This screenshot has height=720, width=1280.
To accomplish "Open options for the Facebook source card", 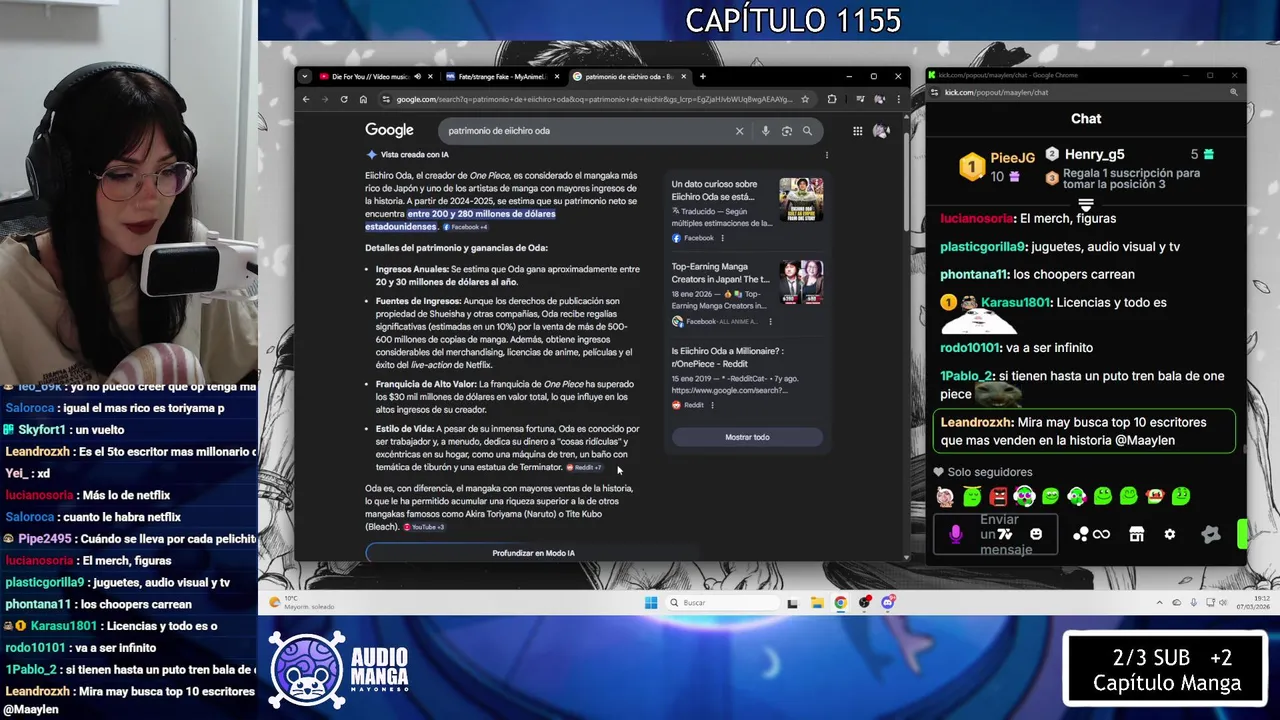I will coord(722,238).
